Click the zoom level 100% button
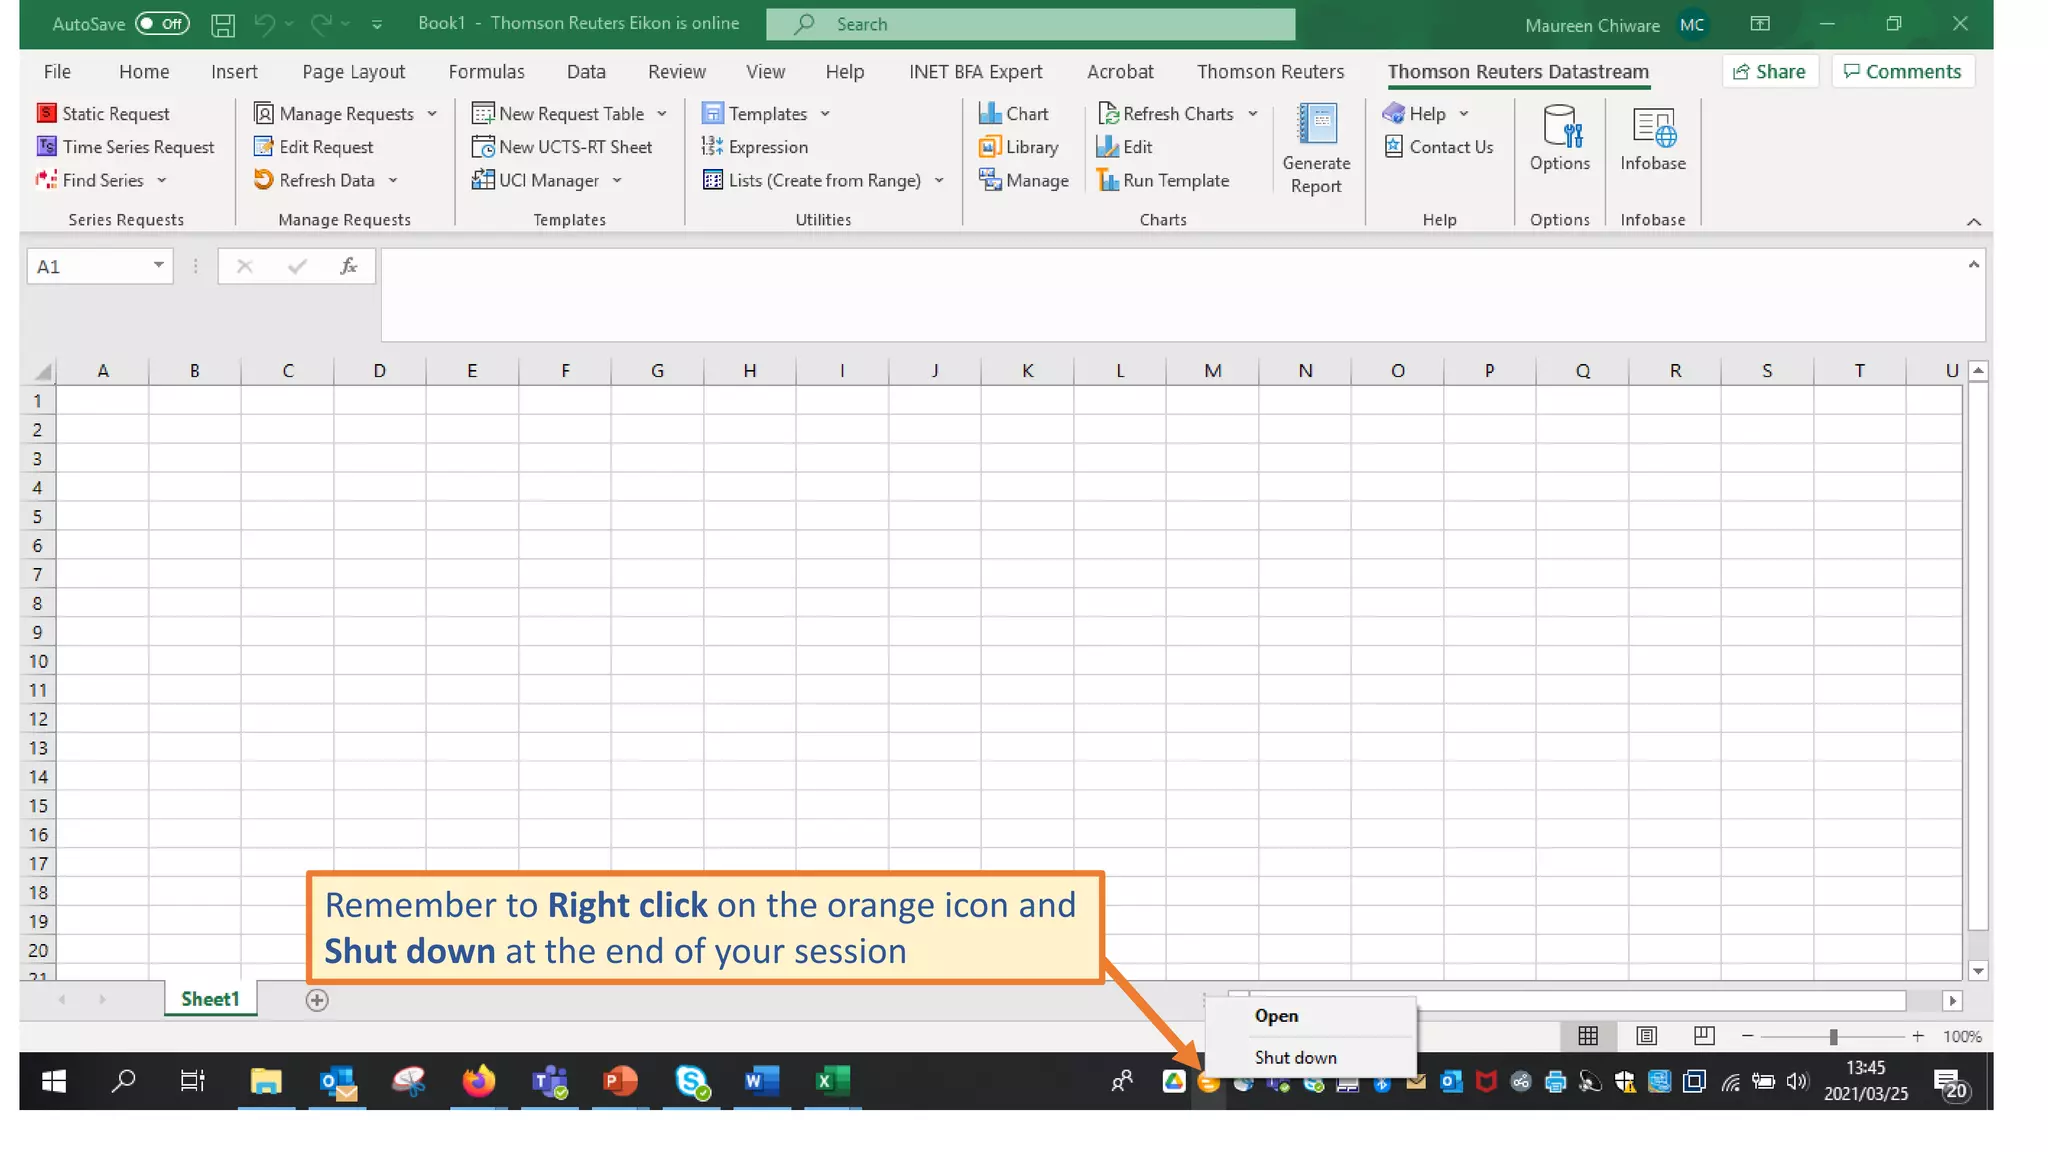 point(1961,1037)
